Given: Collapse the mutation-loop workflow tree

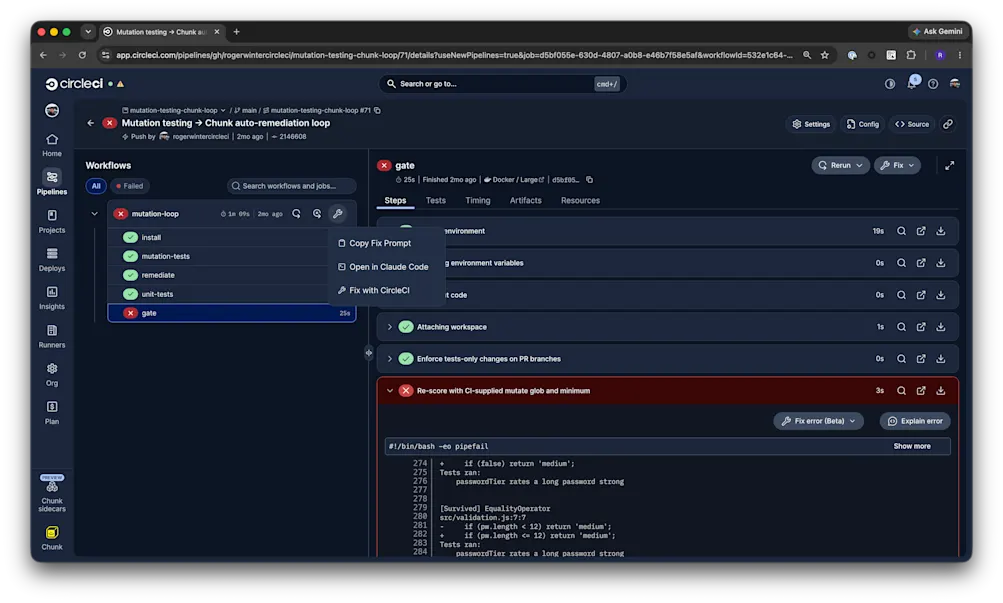Looking at the screenshot, I should tap(94, 214).
